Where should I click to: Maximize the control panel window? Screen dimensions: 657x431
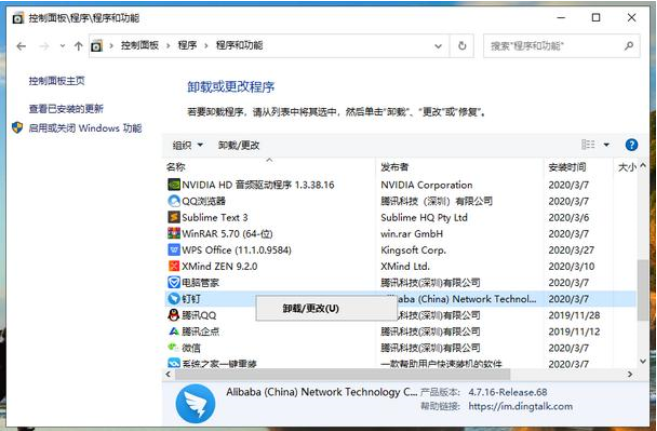(596, 18)
